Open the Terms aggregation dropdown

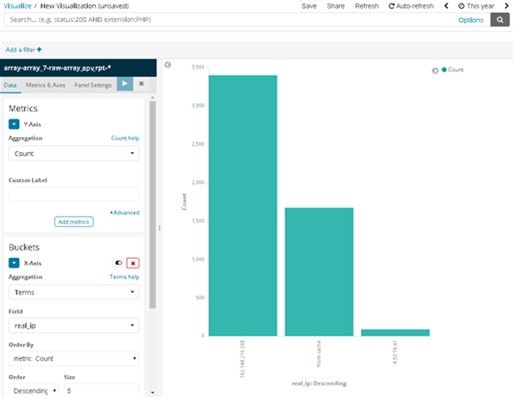click(74, 292)
